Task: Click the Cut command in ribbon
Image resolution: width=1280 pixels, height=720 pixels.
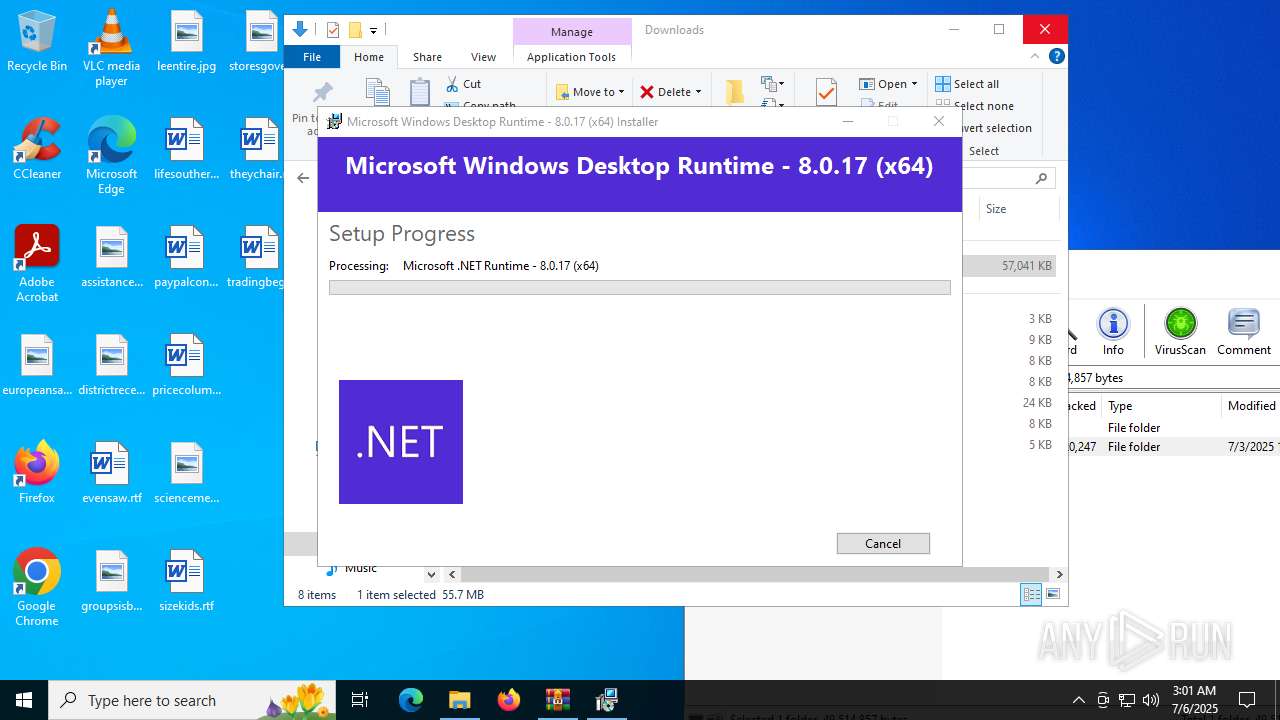Action: [x=463, y=84]
